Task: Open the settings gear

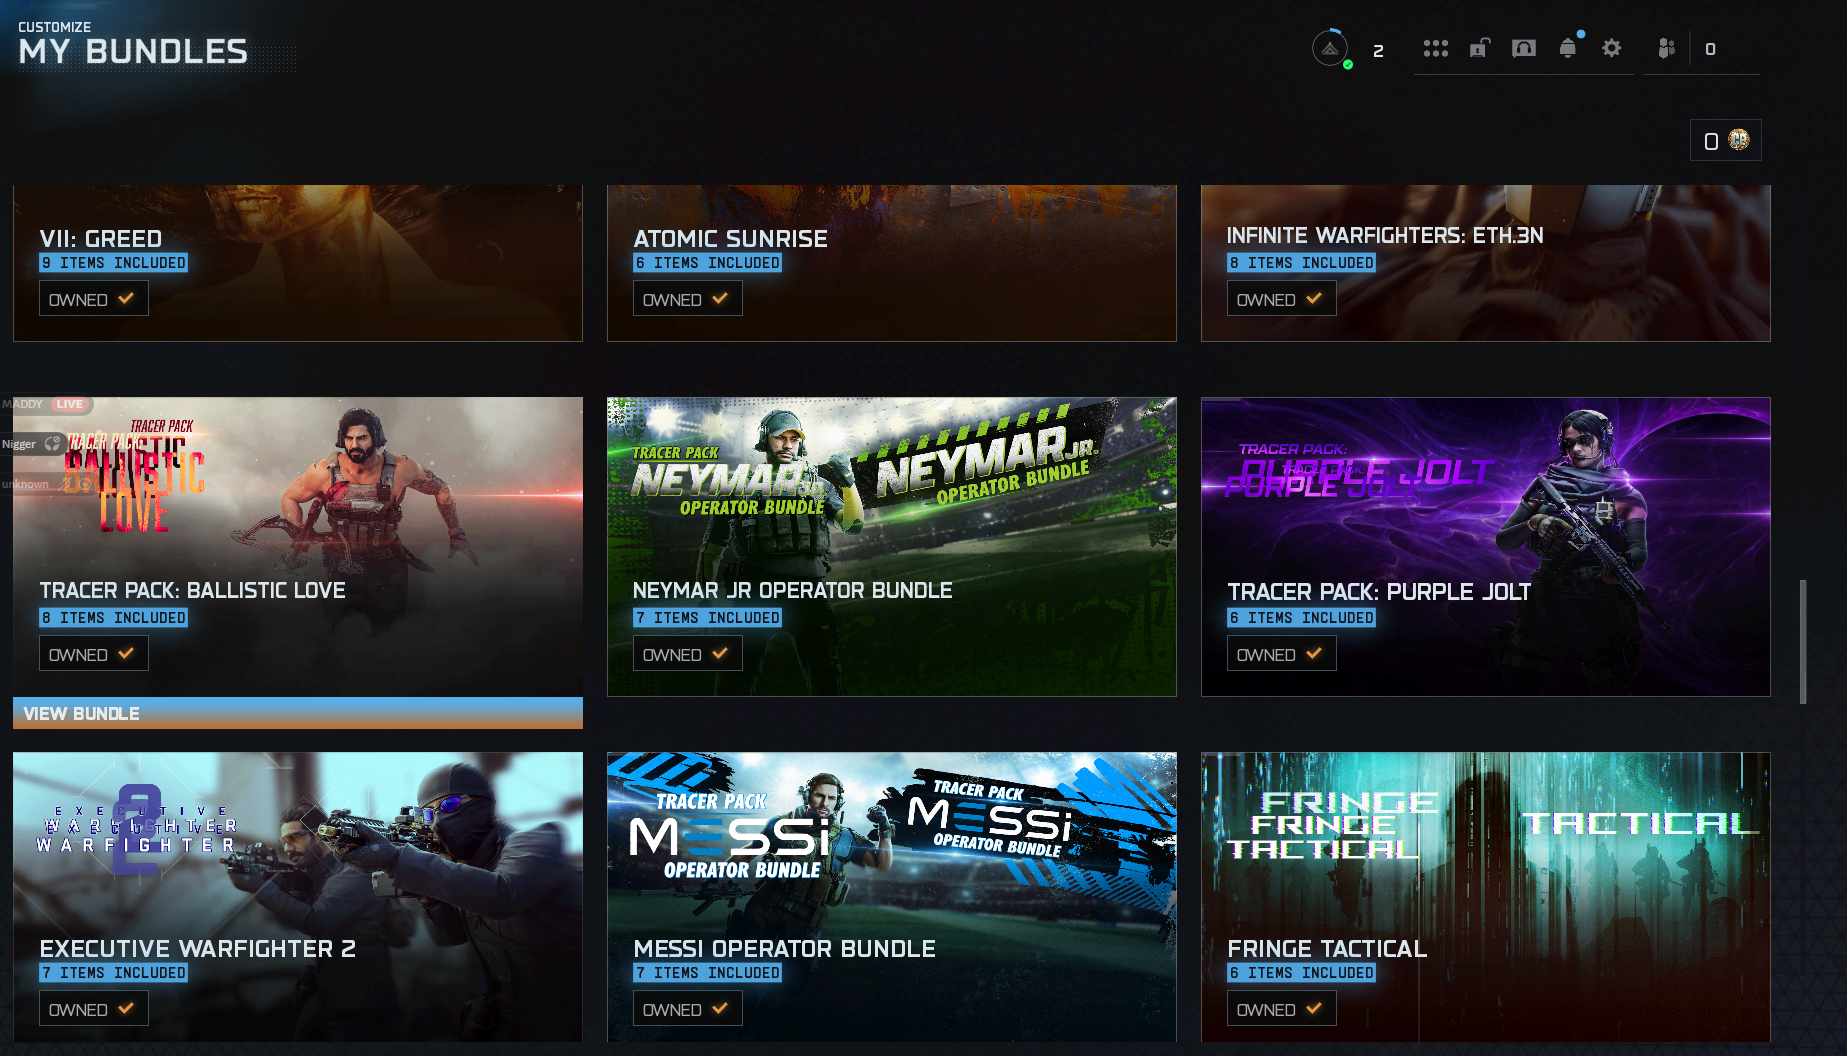Action: coord(1612,48)
